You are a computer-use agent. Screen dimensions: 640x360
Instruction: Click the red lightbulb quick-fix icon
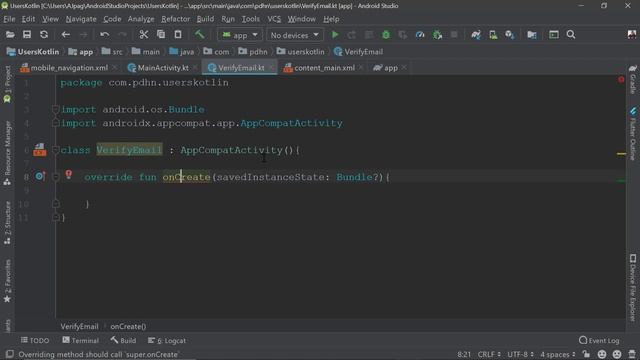[x=69, y=174]
